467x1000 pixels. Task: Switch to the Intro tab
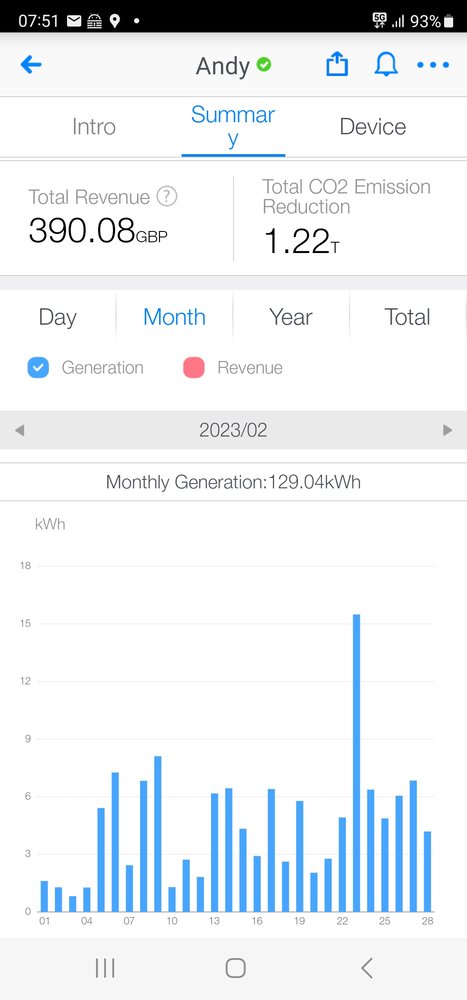click(94, 126)
